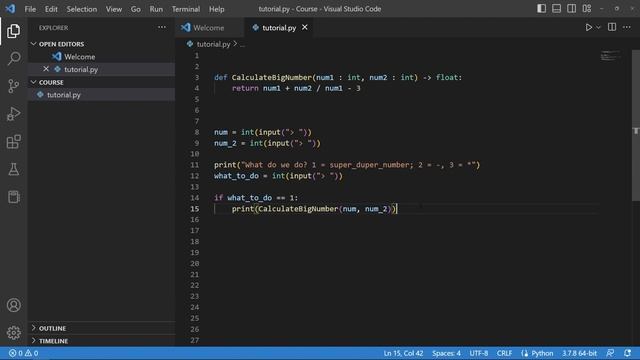Open the Testing flask view
The height and width of the screenshot is (360, 640).
click(13, 169)
